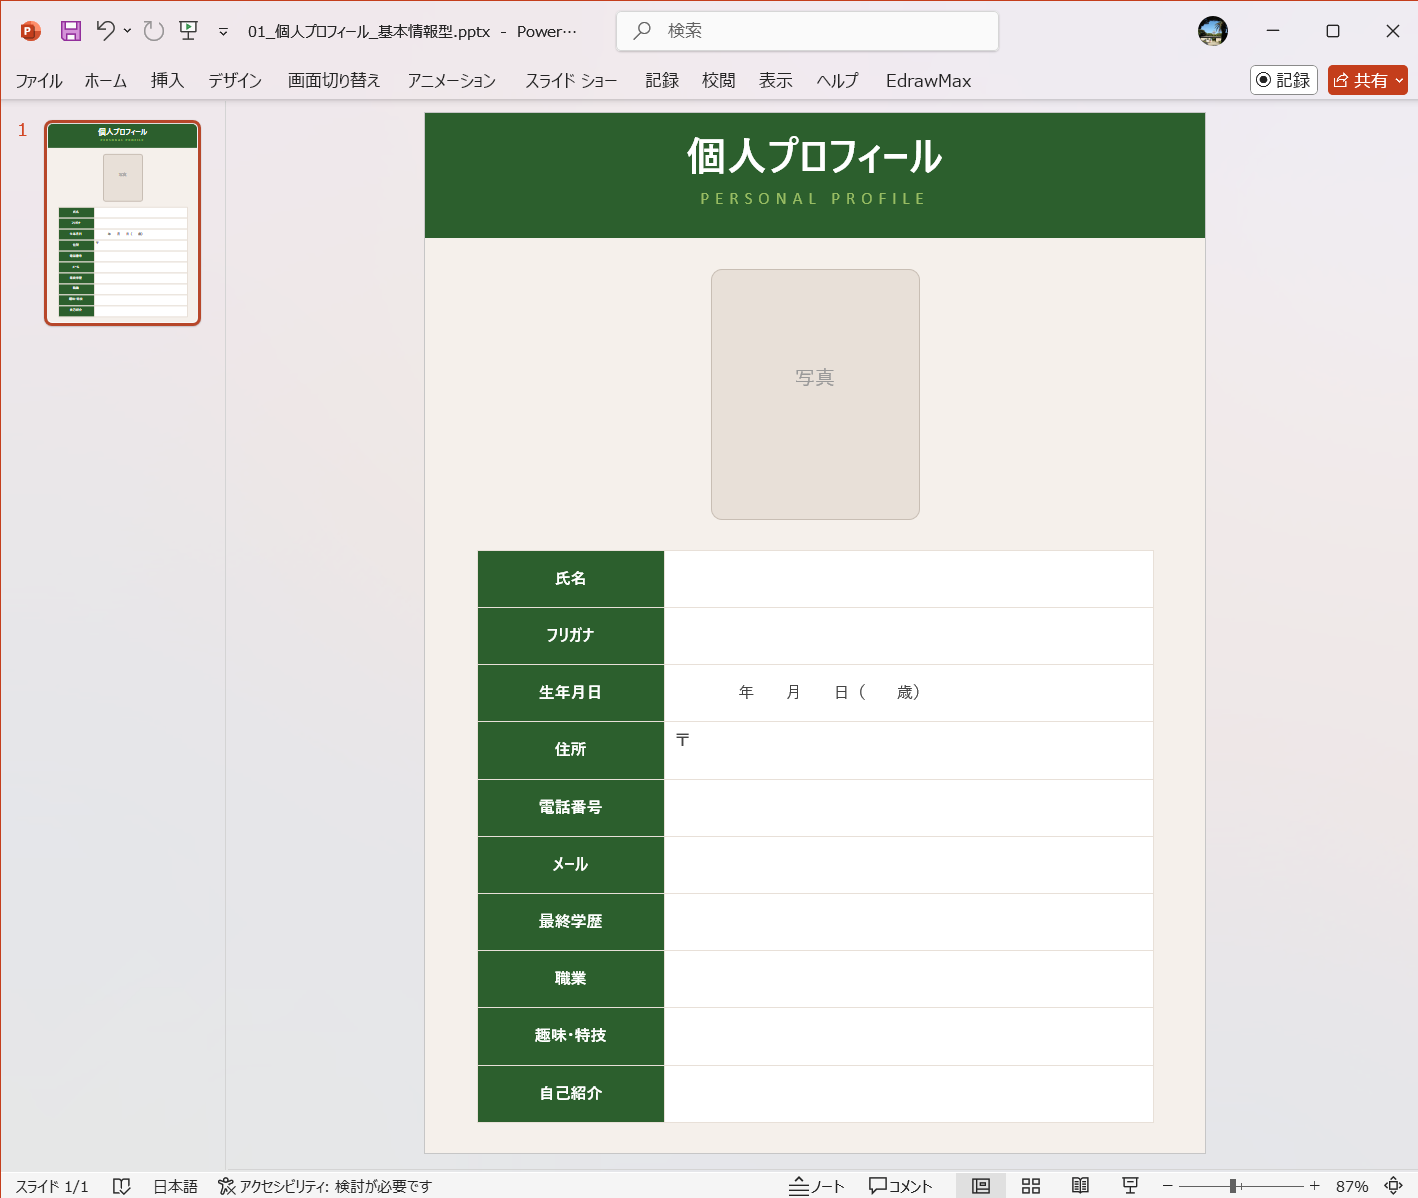The image size is (1418, 1198).
Task: Start the slide show from the status bar icon
Action: (1131, 1186)
